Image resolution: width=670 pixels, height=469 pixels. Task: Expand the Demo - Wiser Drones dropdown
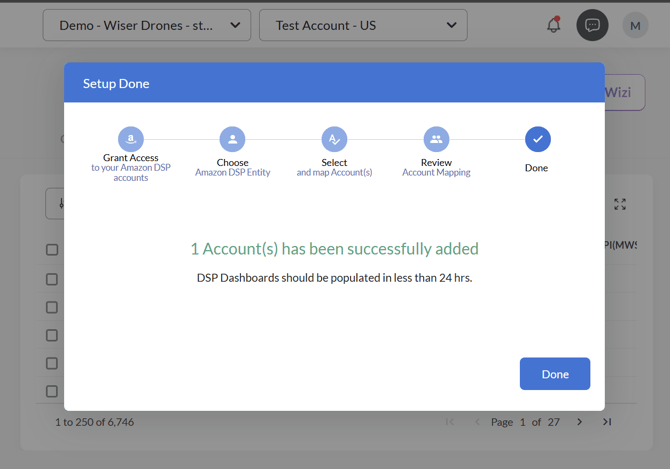(x=147, y=25)
